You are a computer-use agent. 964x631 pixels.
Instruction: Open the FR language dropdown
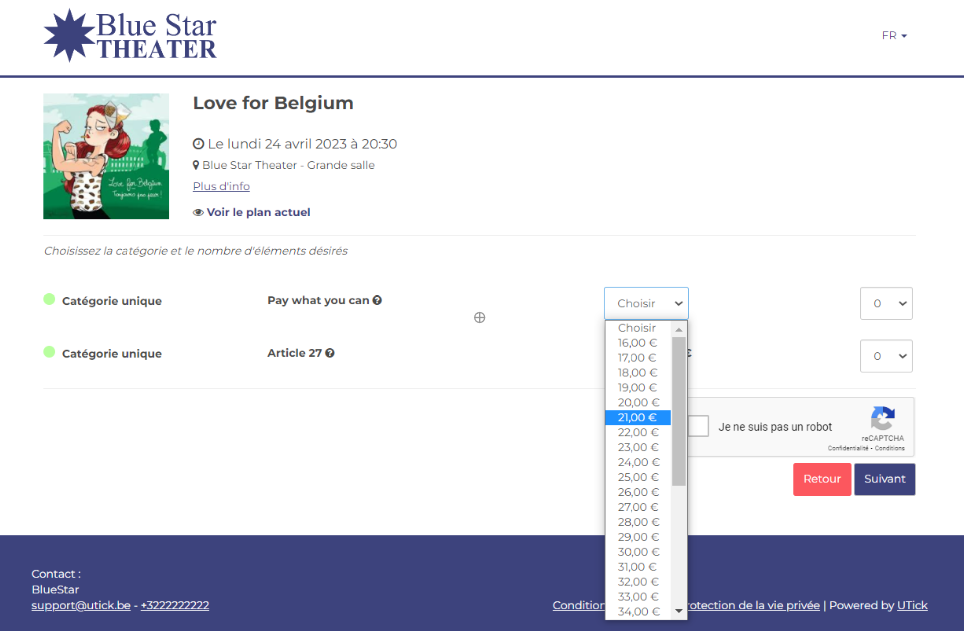pos(893,35)
